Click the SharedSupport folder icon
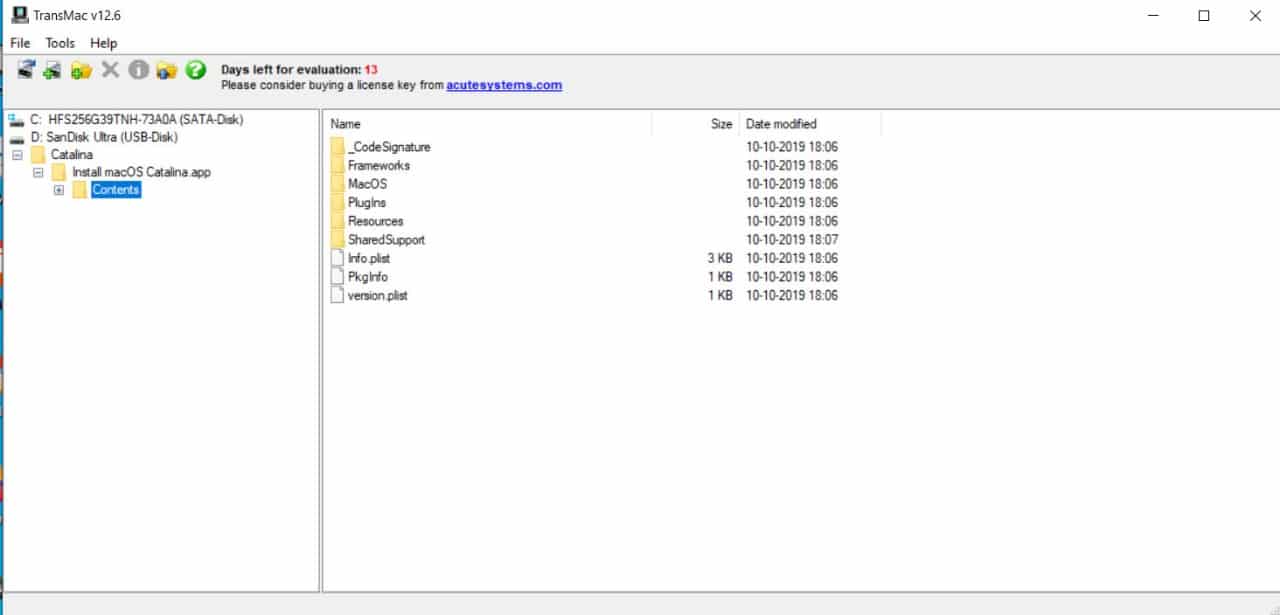Screen dimensions: 1280x615 point(337,239)
